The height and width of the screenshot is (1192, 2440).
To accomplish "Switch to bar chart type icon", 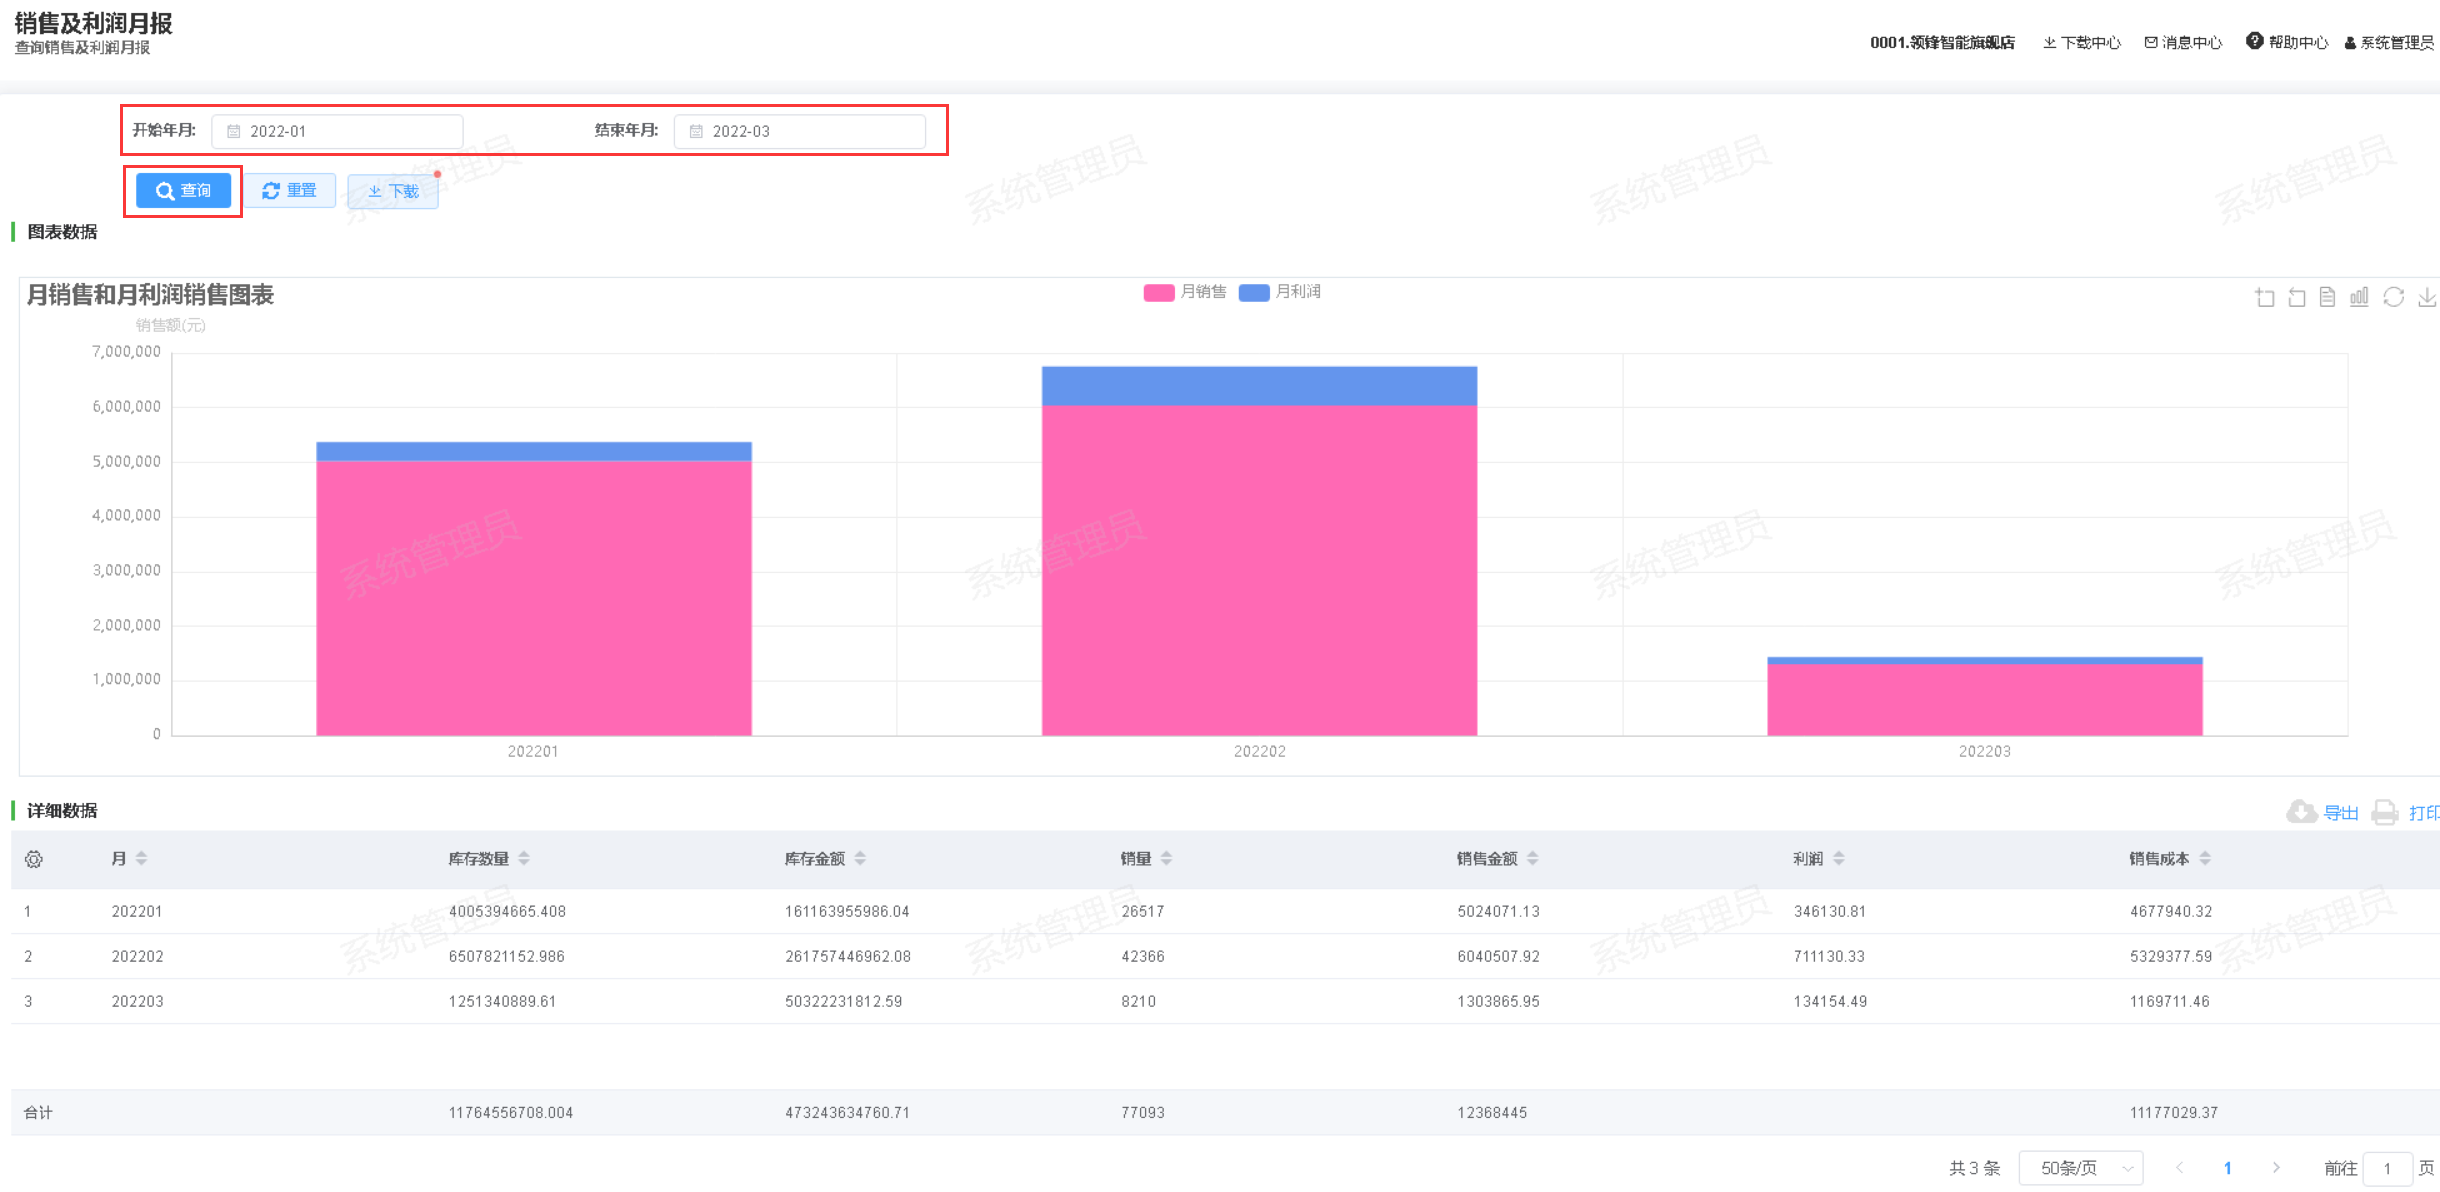I will (x=2360, y=297).
